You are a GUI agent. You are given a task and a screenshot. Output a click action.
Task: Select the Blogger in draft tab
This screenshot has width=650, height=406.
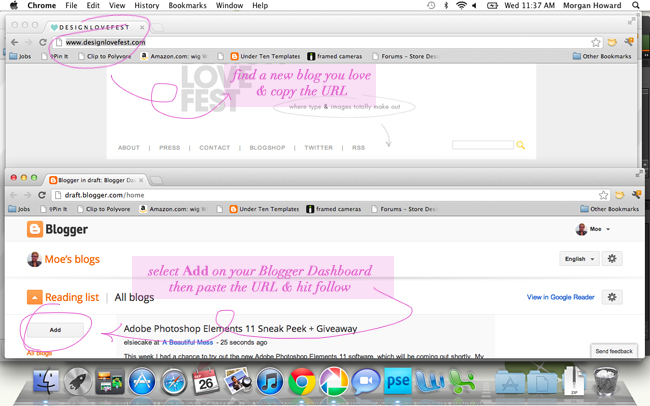(96, 180)
